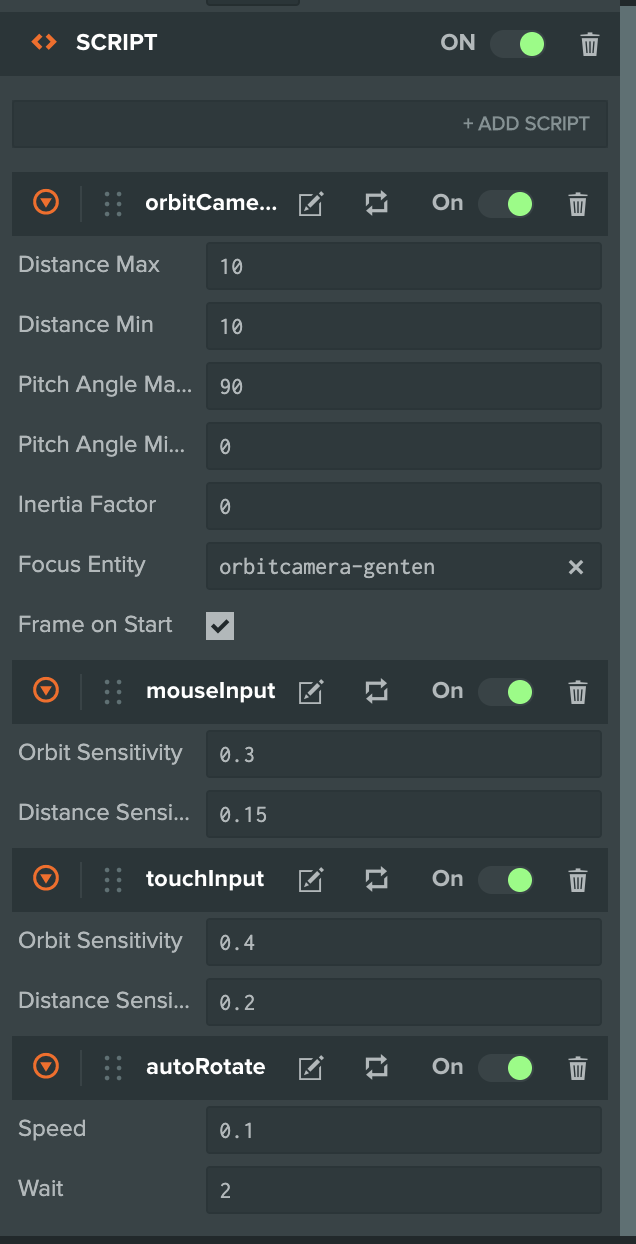The image size is (636, 1244).
Task: Remove the touchInput script with trash icon
Action: point(577,880)
